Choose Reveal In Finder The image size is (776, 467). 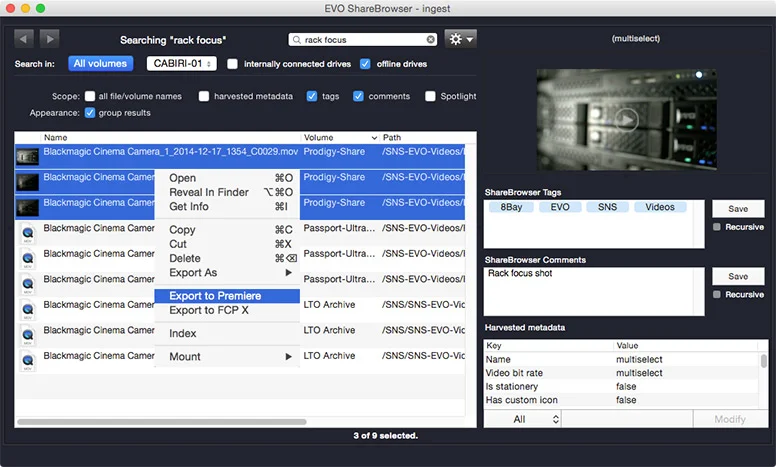click(227, 192)
